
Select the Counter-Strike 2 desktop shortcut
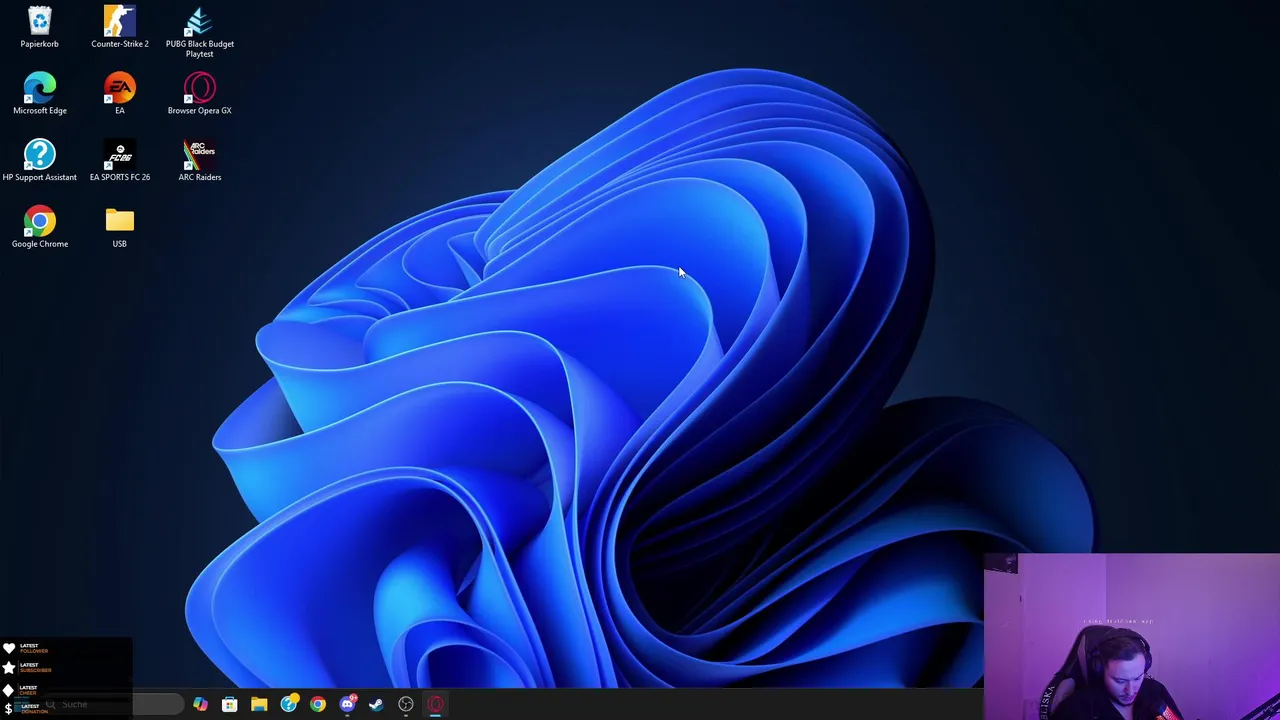[x=120, y=28]
